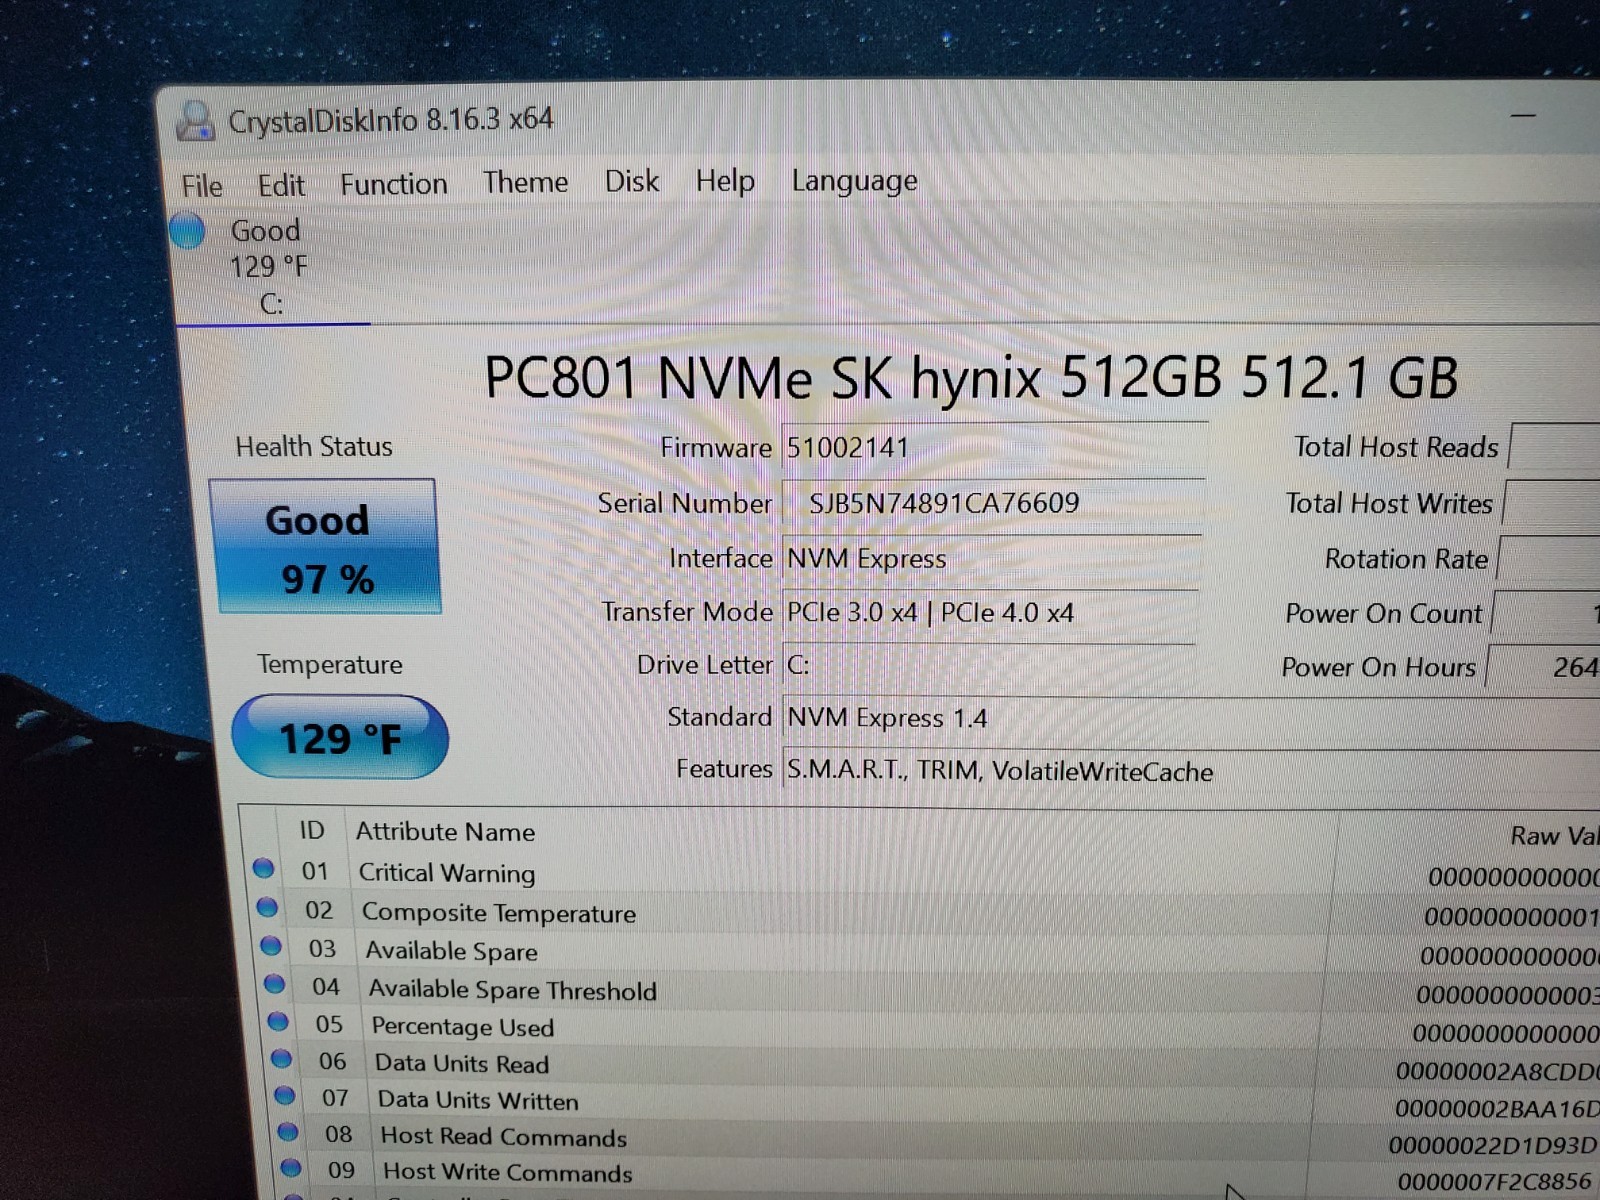The width and height of the screenshot is (1600, 1200).
Task: Open the Function menu
Action: coord(393,184)
